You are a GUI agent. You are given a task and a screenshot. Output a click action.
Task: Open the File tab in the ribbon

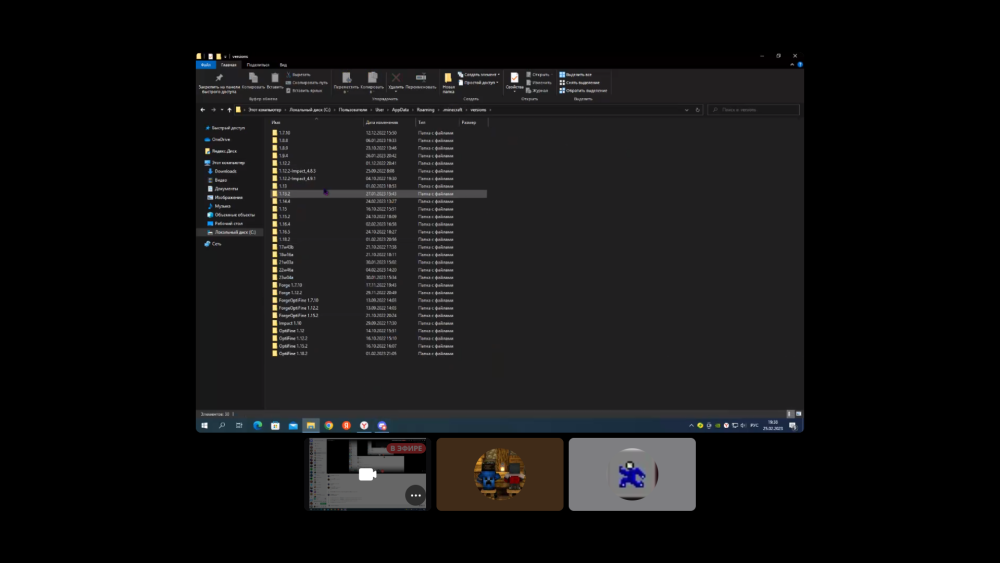pos(205,65)
